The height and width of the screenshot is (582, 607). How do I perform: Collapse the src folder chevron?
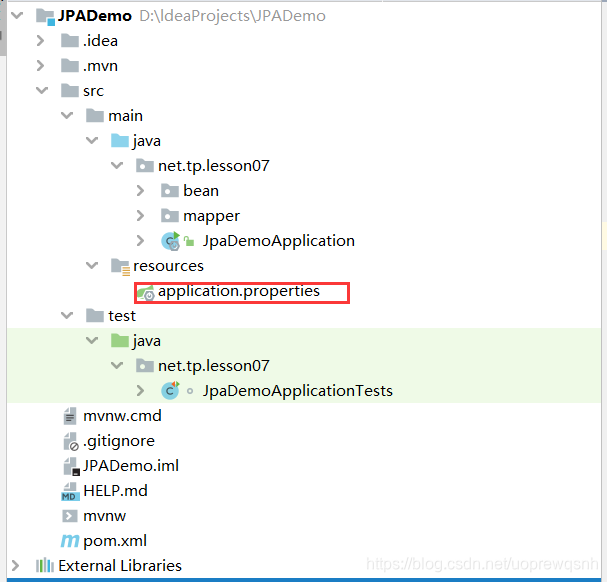pos(42,91)
